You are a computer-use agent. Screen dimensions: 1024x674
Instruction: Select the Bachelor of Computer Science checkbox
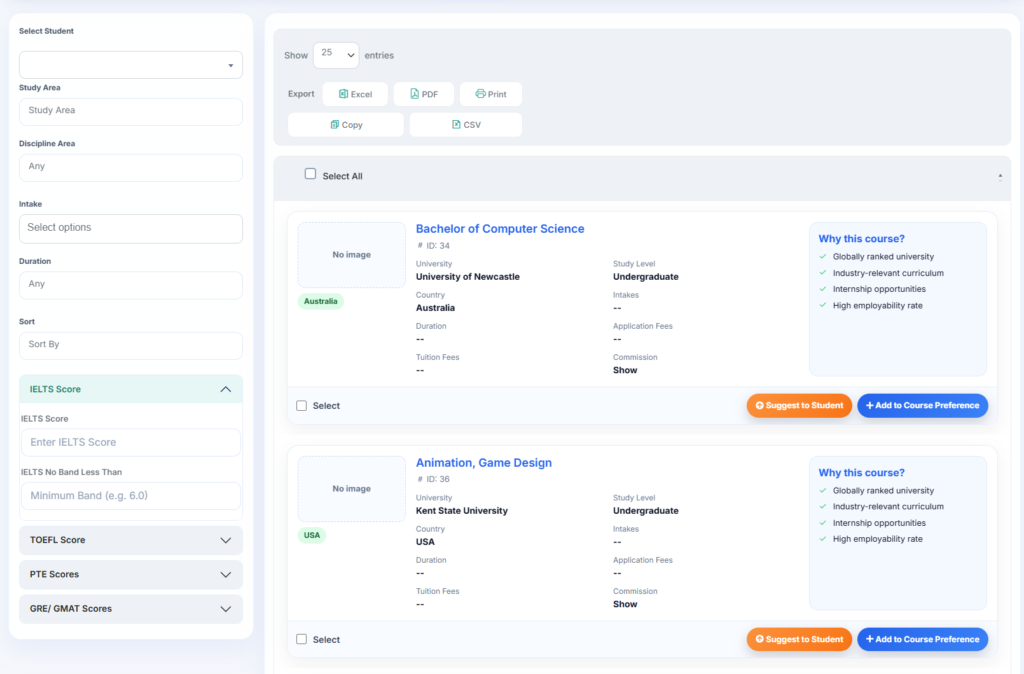coord(302,406)
